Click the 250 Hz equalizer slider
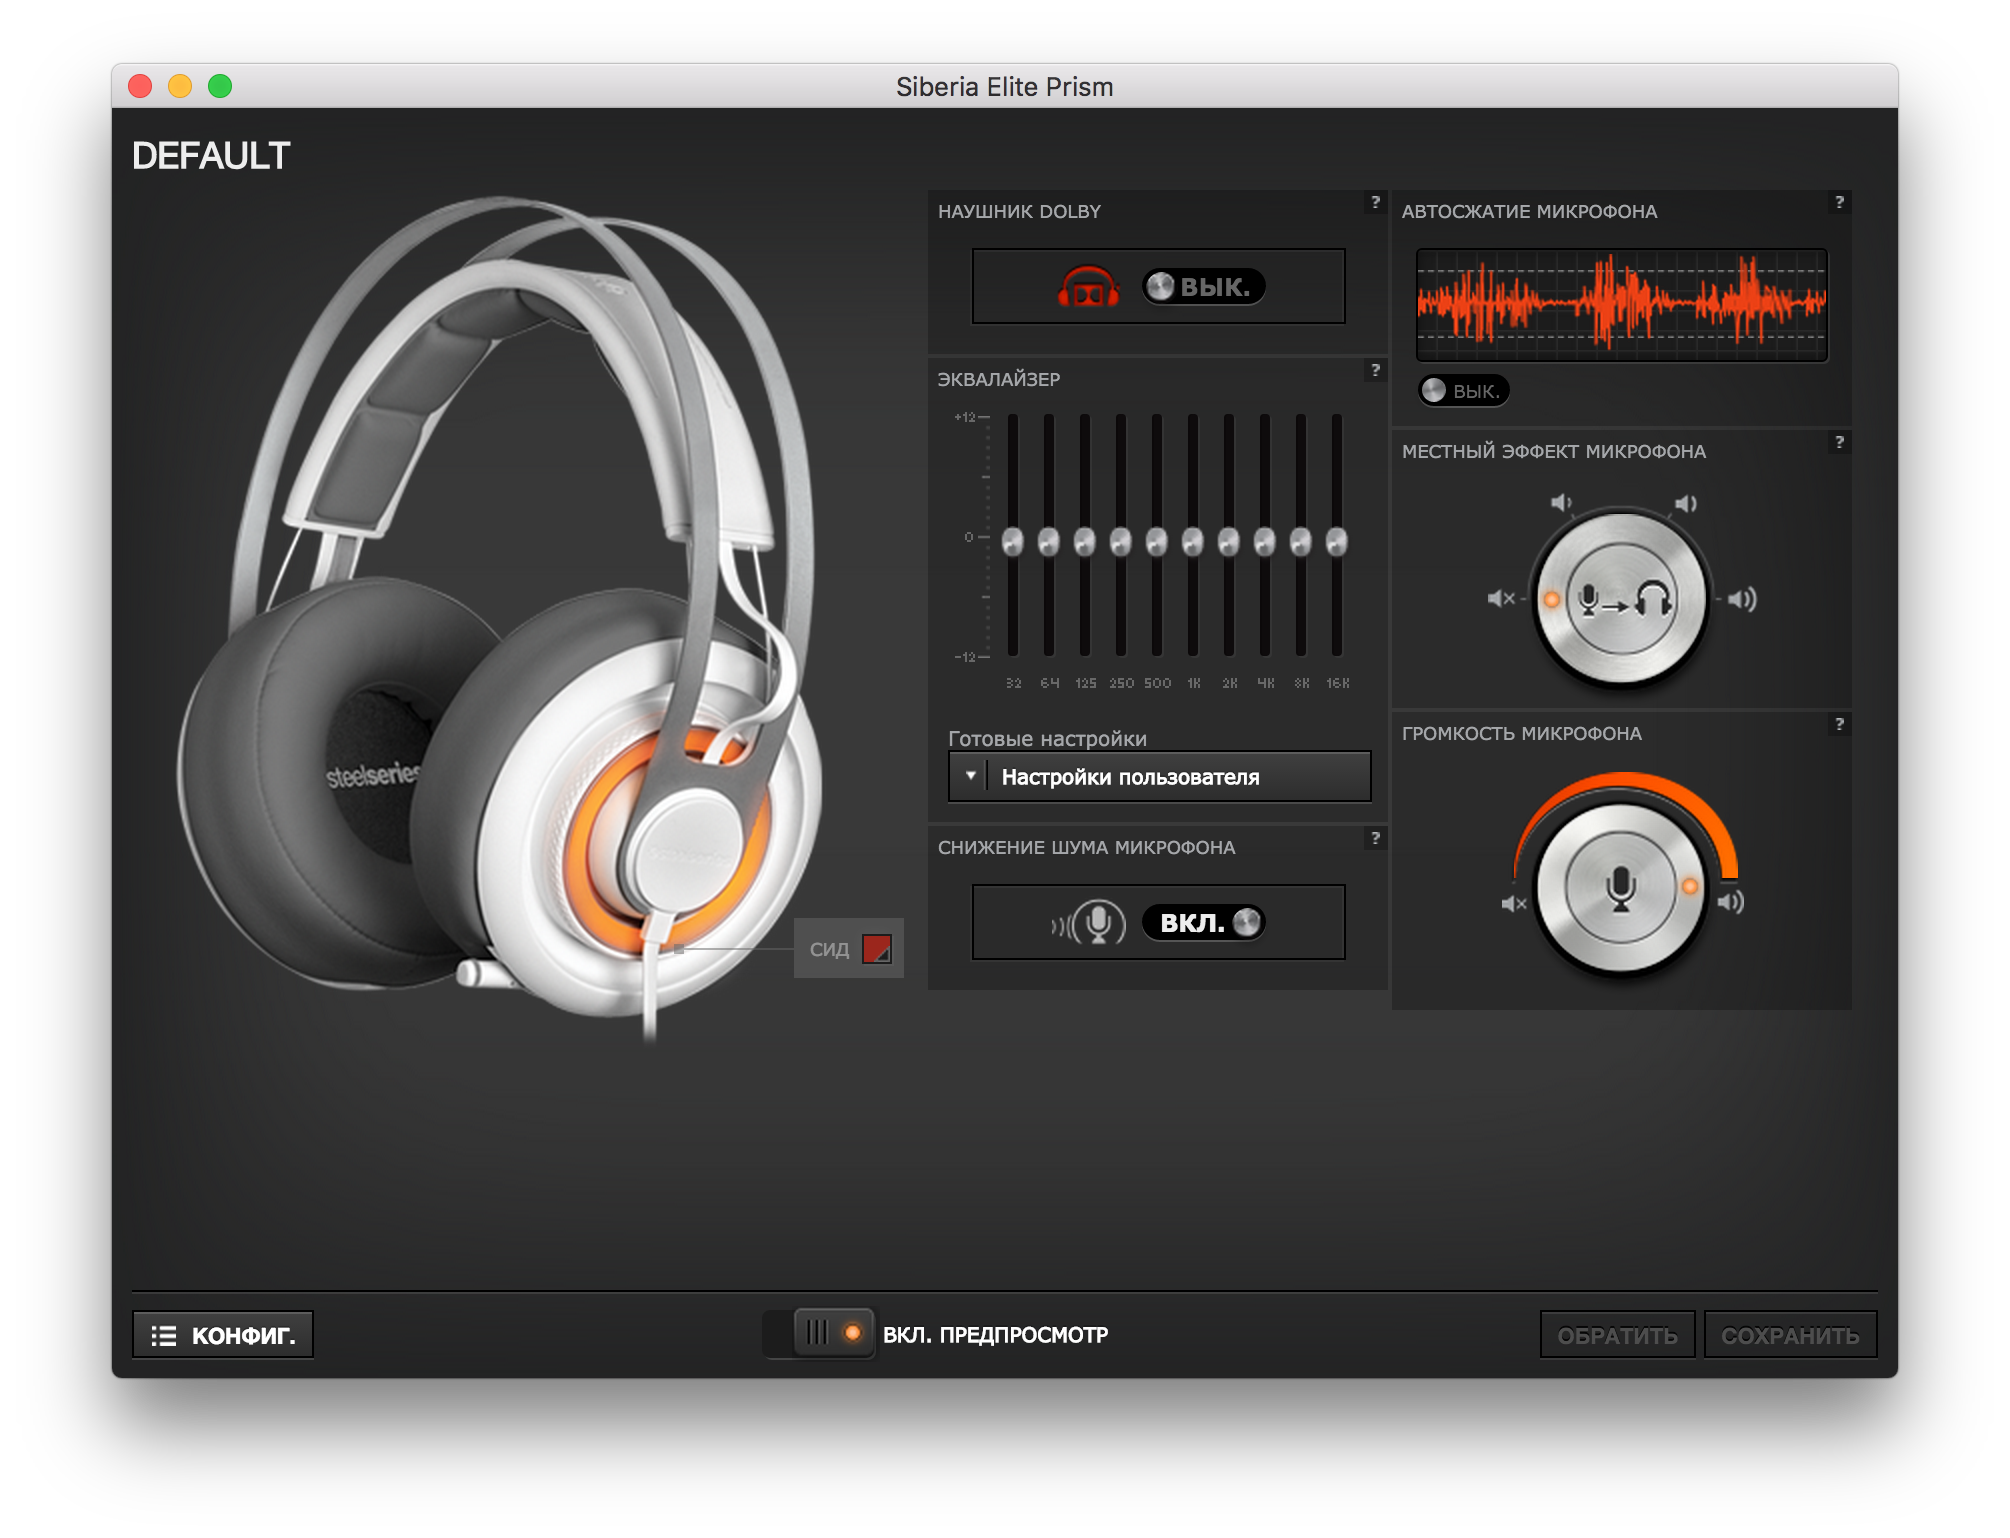 pos(1121,541)
